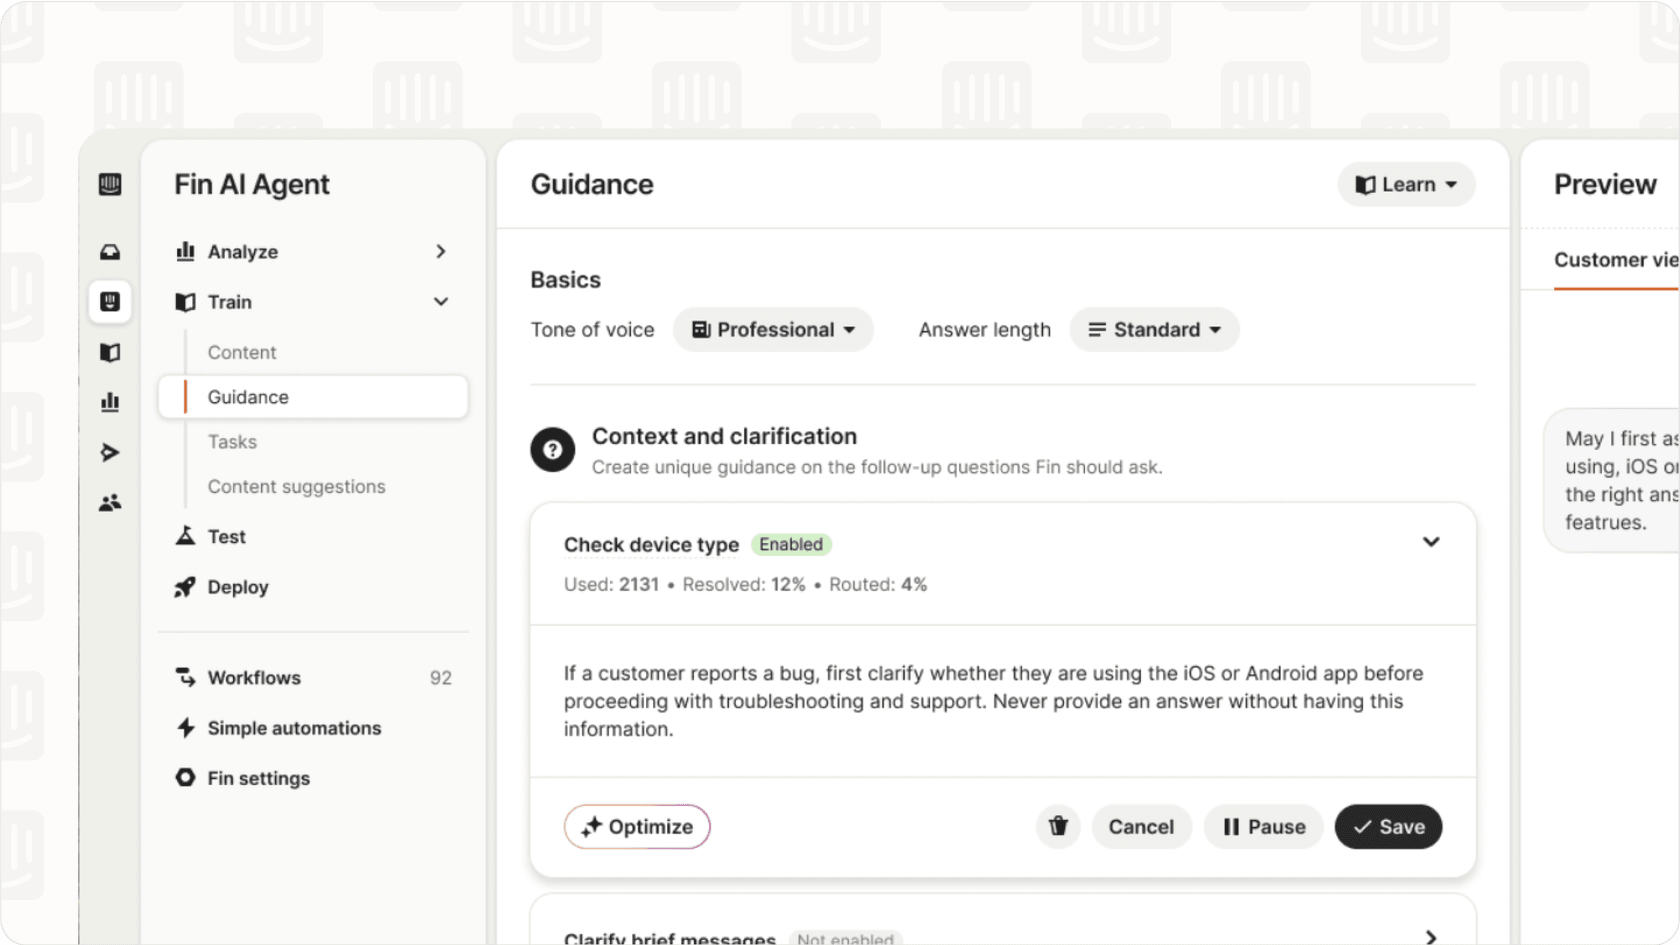Click the Not enabled badge
This screenshot has width=1680, height=945.
(x=846, y=939)
